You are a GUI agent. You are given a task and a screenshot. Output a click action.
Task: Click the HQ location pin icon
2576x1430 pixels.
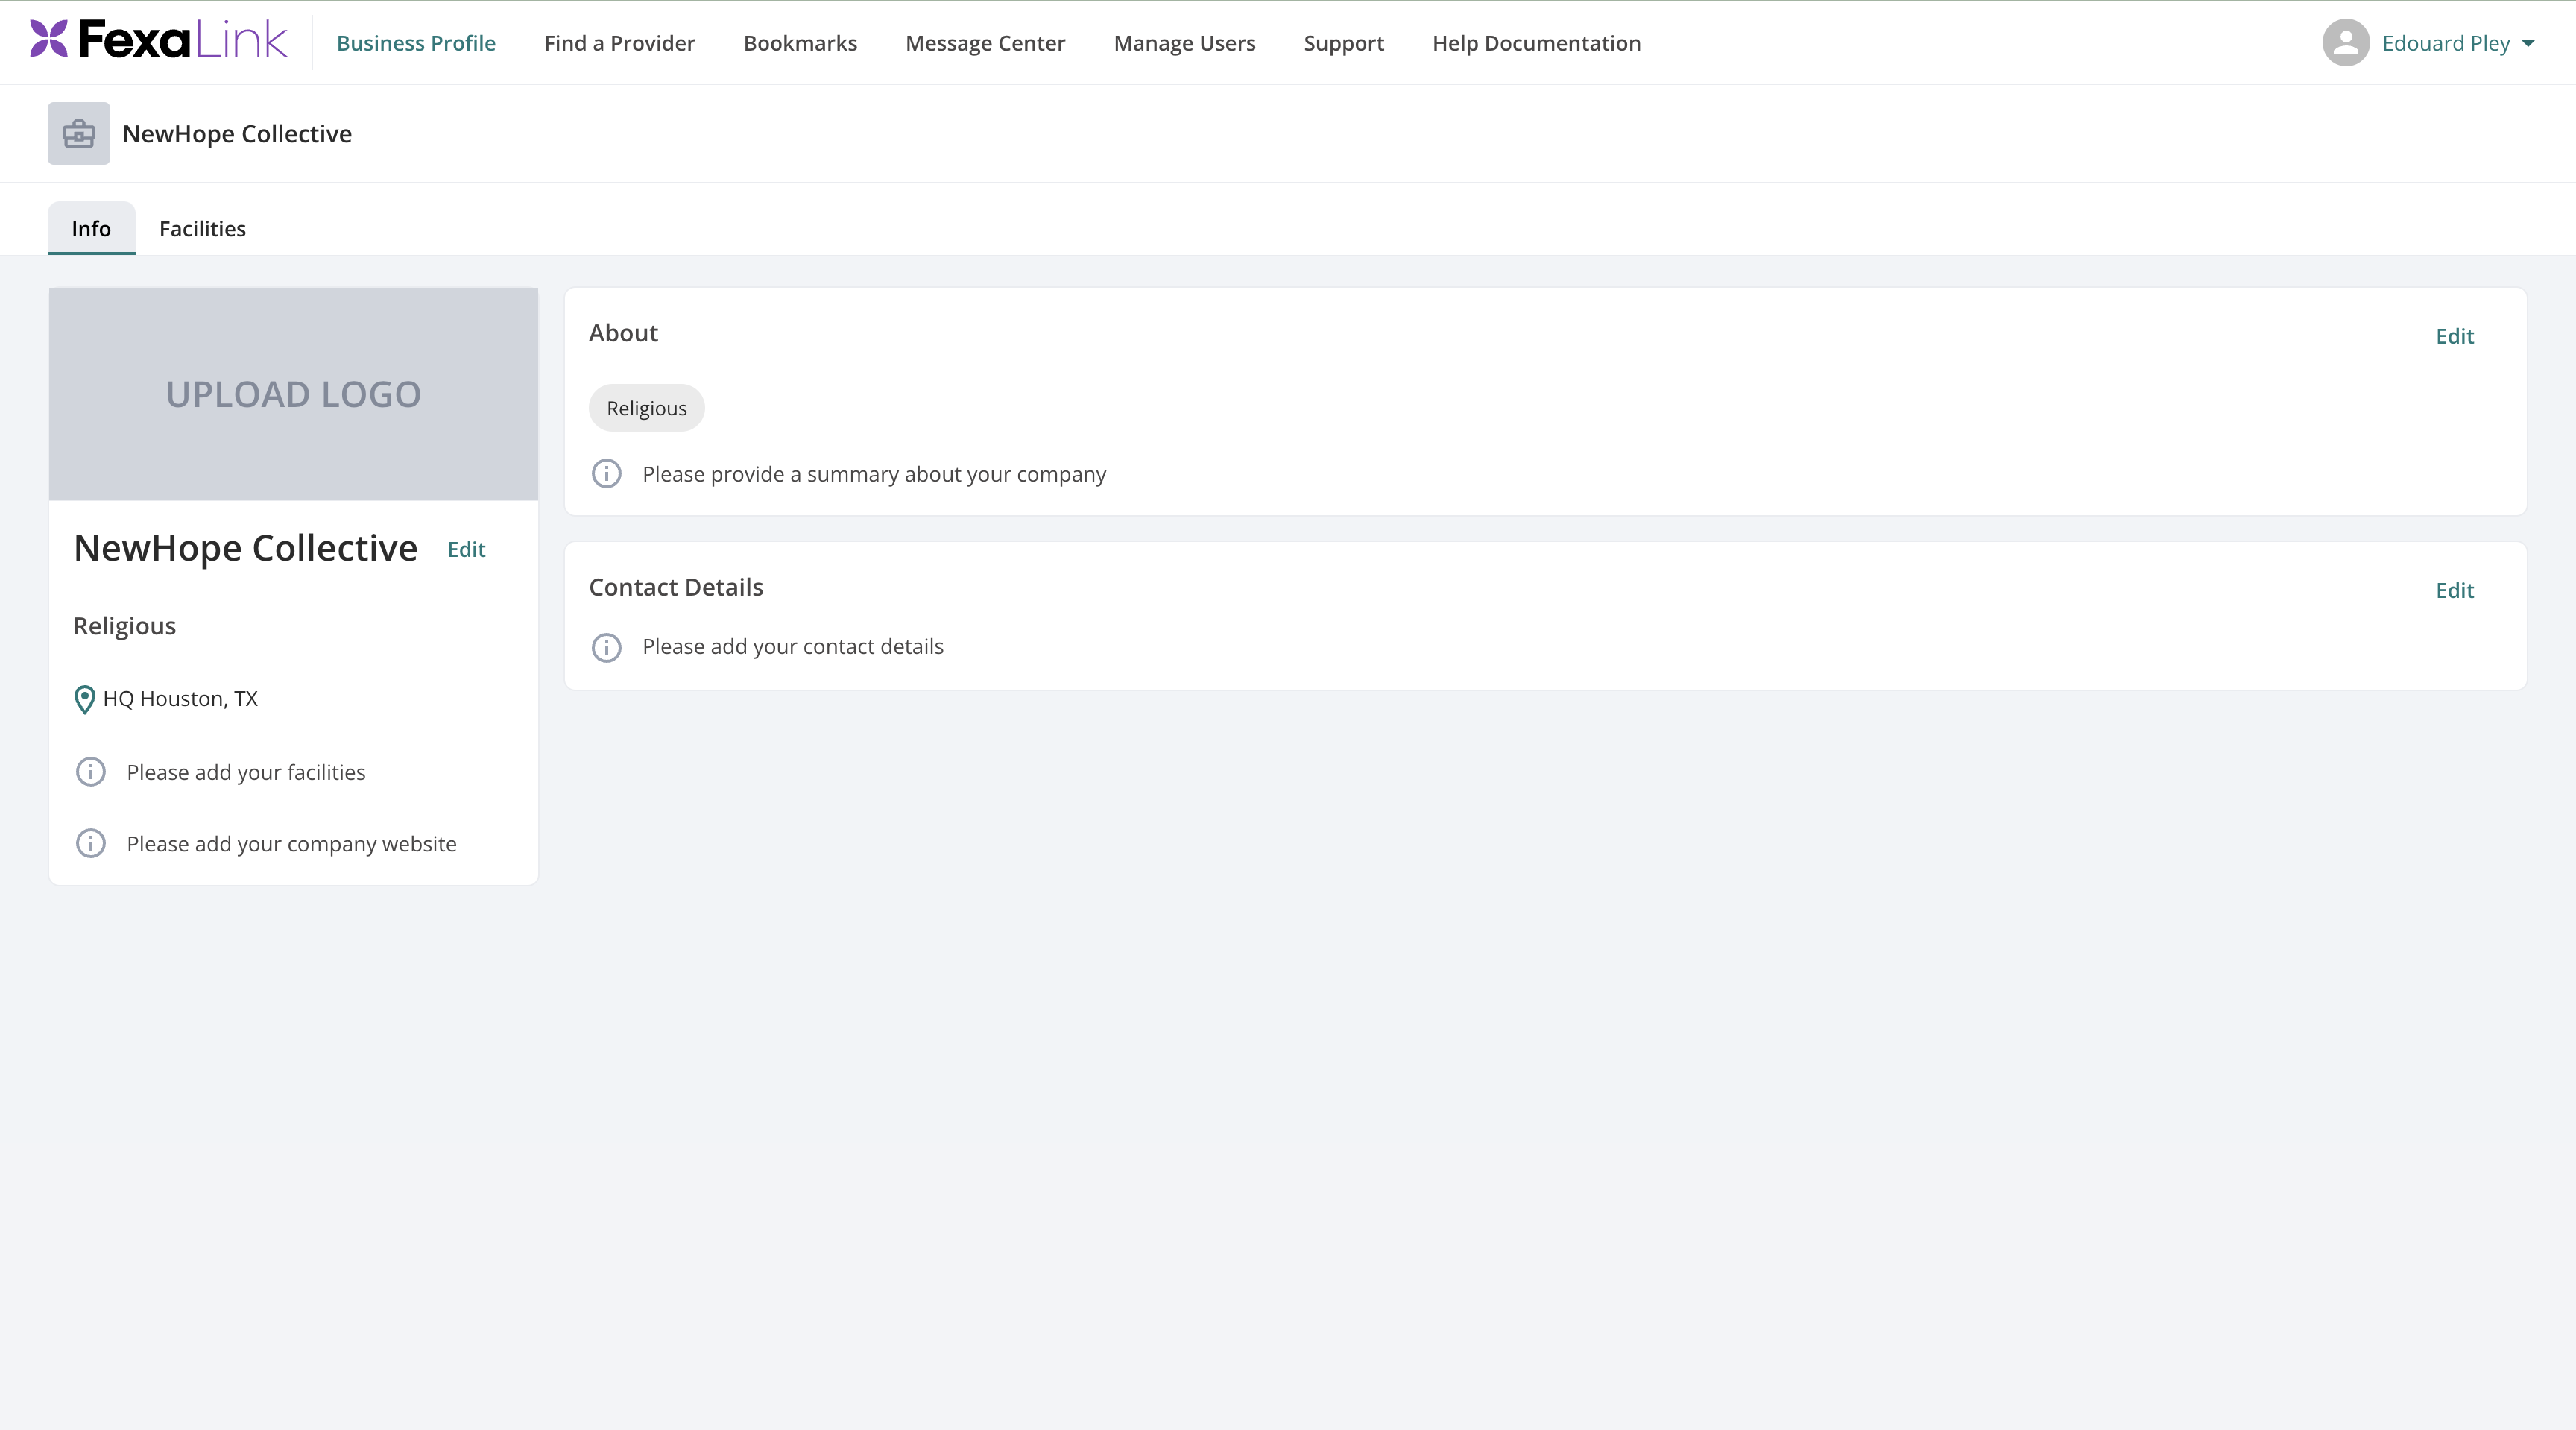(85, 699)
